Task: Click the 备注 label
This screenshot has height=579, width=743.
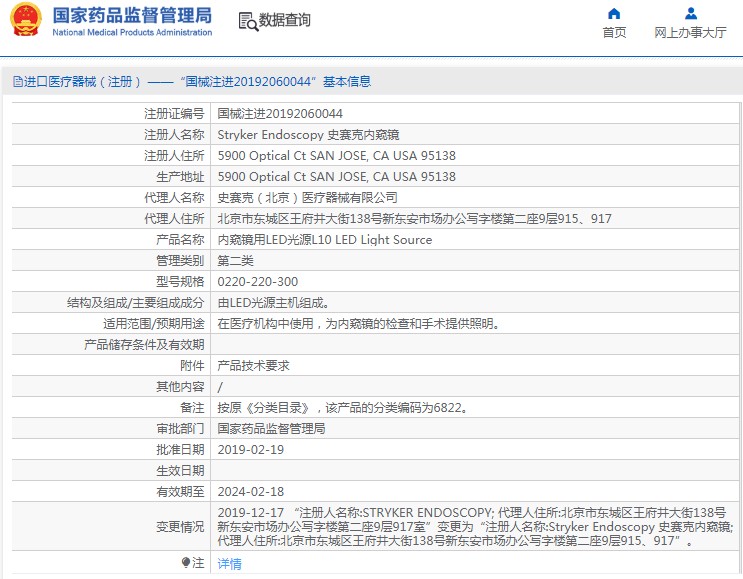Action: [192, 407]
